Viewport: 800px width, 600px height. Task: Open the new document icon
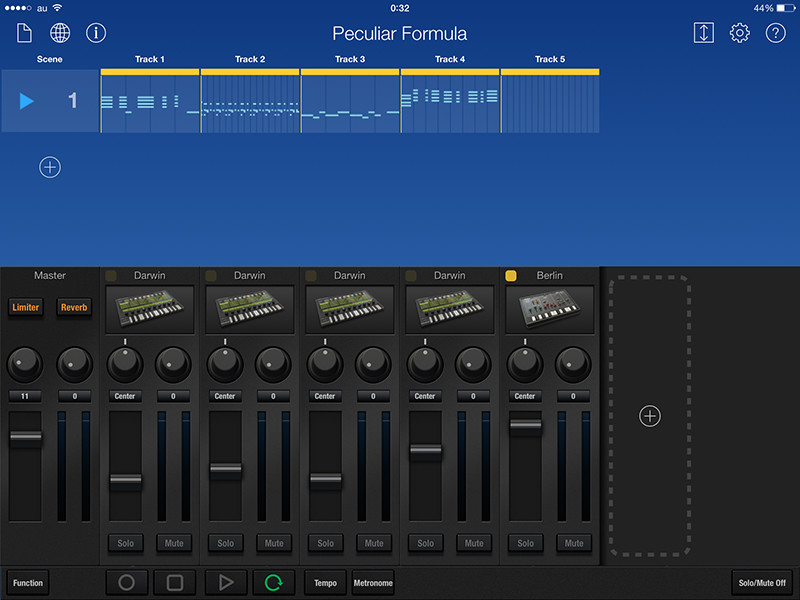[24, 33]
